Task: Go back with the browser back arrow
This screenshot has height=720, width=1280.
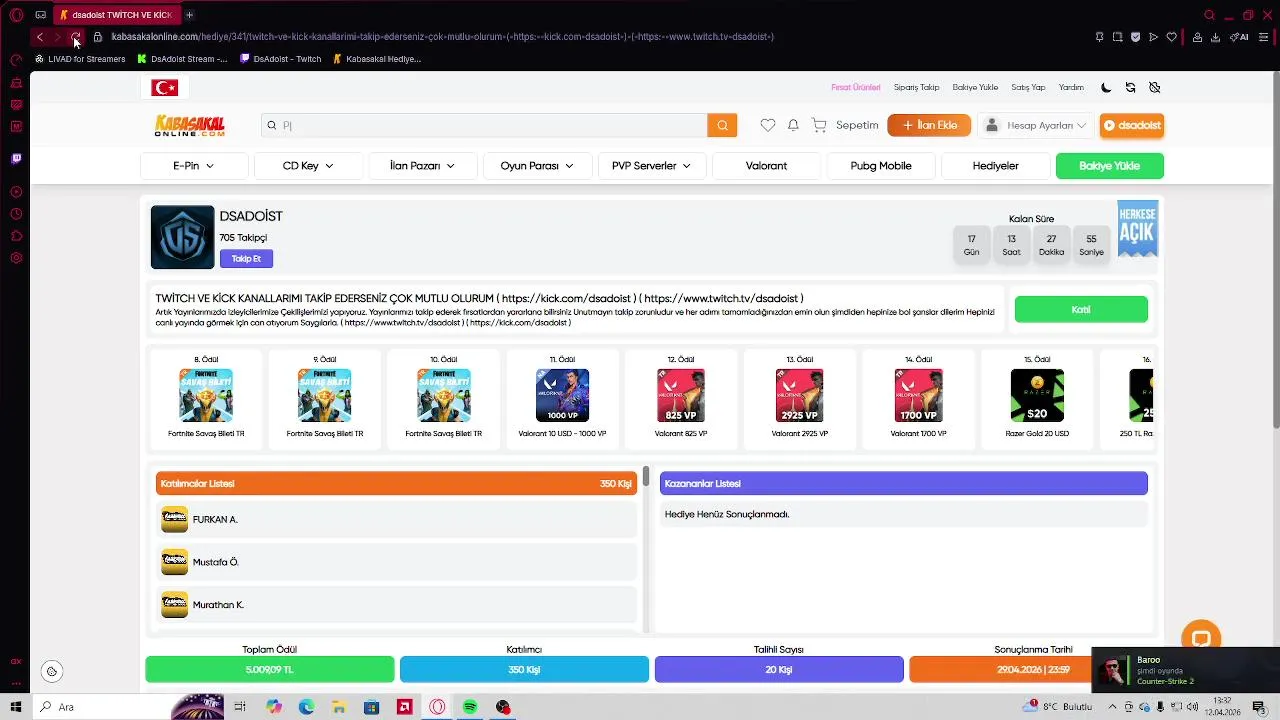Action: (39, 37)
